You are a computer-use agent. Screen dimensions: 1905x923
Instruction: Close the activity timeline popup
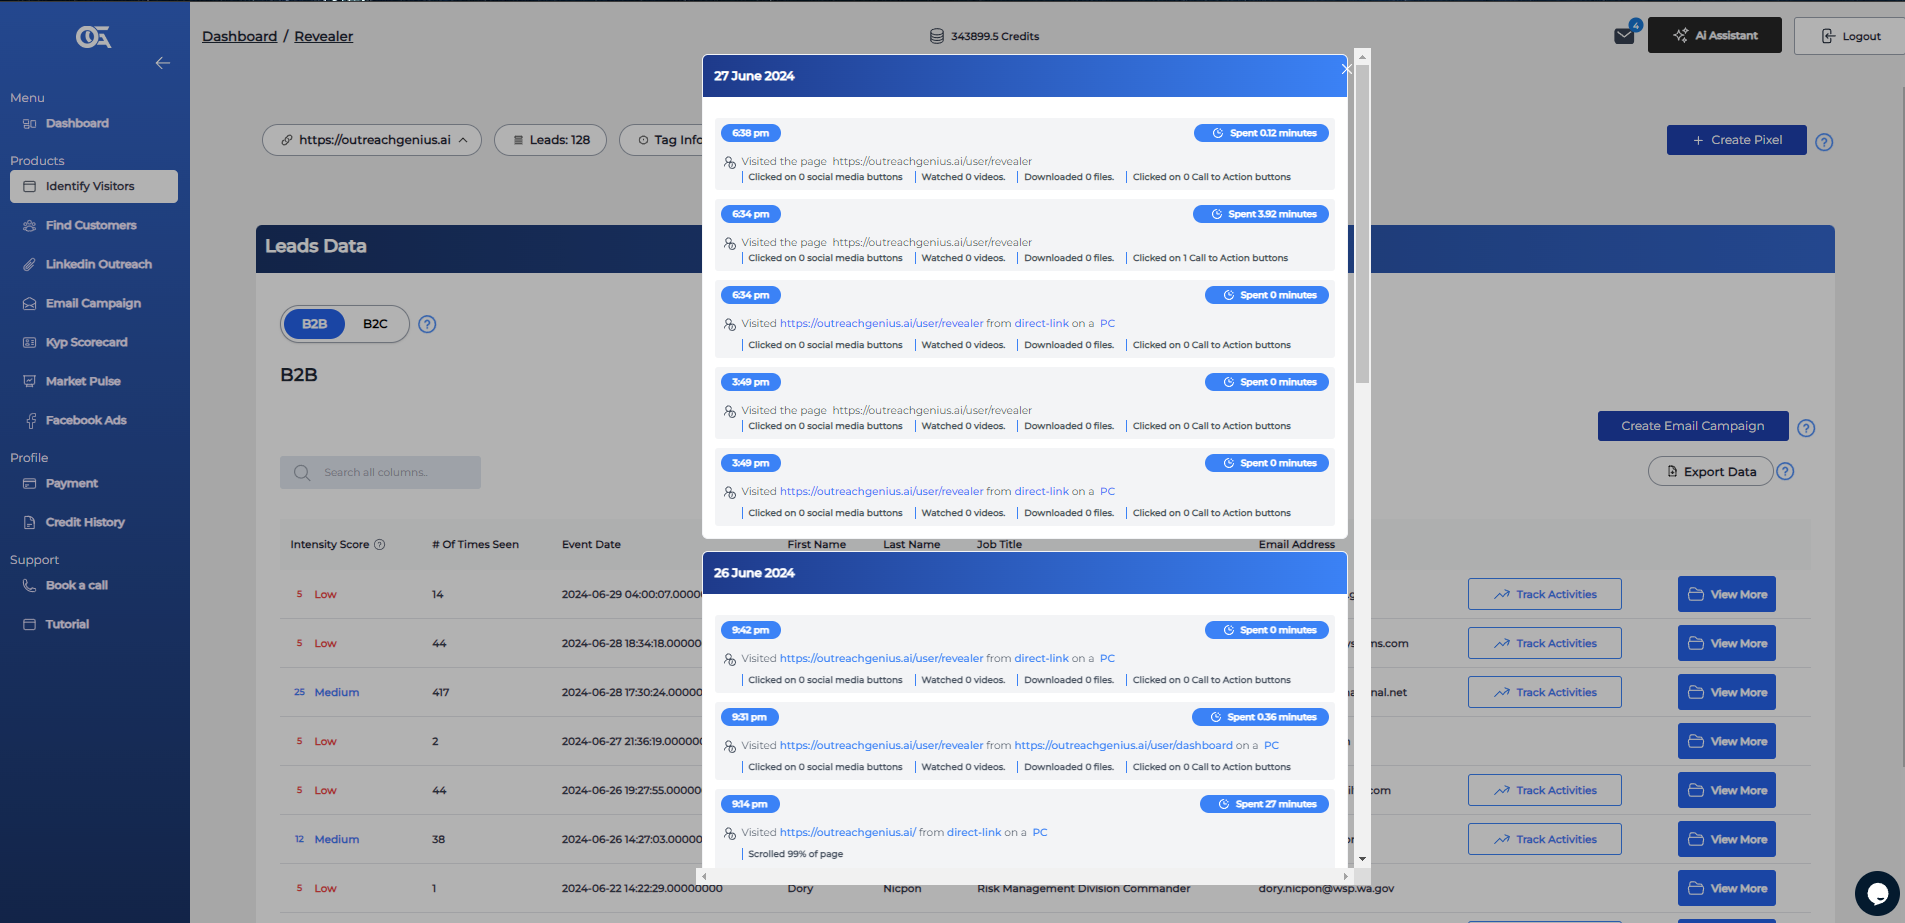coord(1346,69)
